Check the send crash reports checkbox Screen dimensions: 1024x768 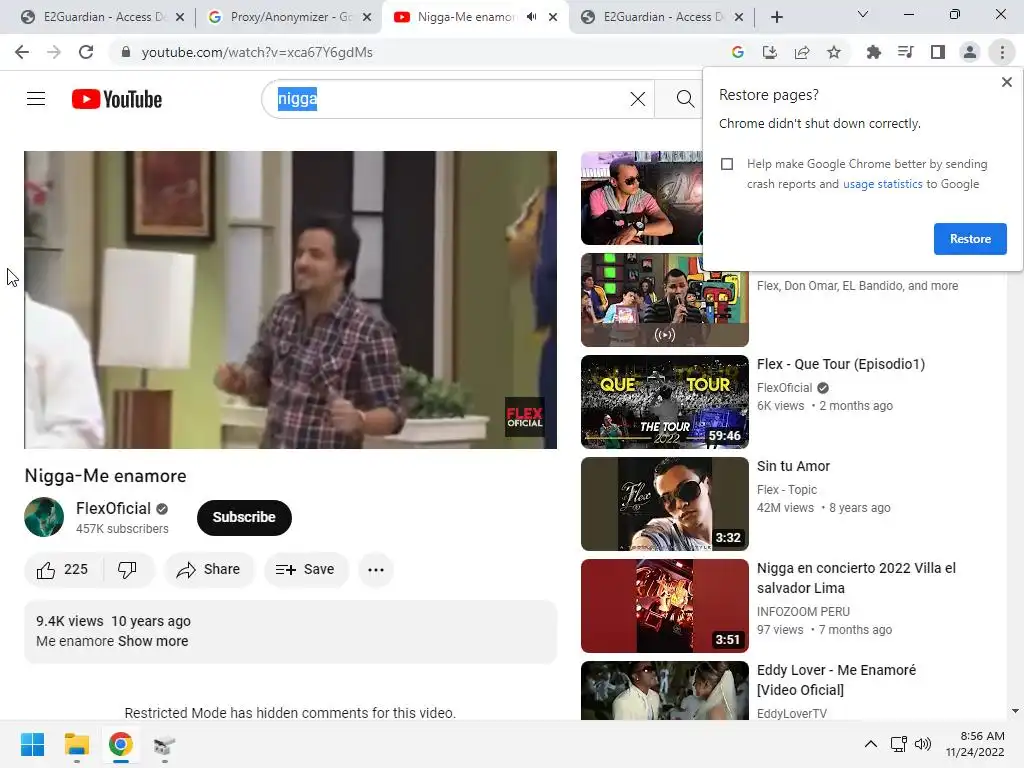pos(727,164)
